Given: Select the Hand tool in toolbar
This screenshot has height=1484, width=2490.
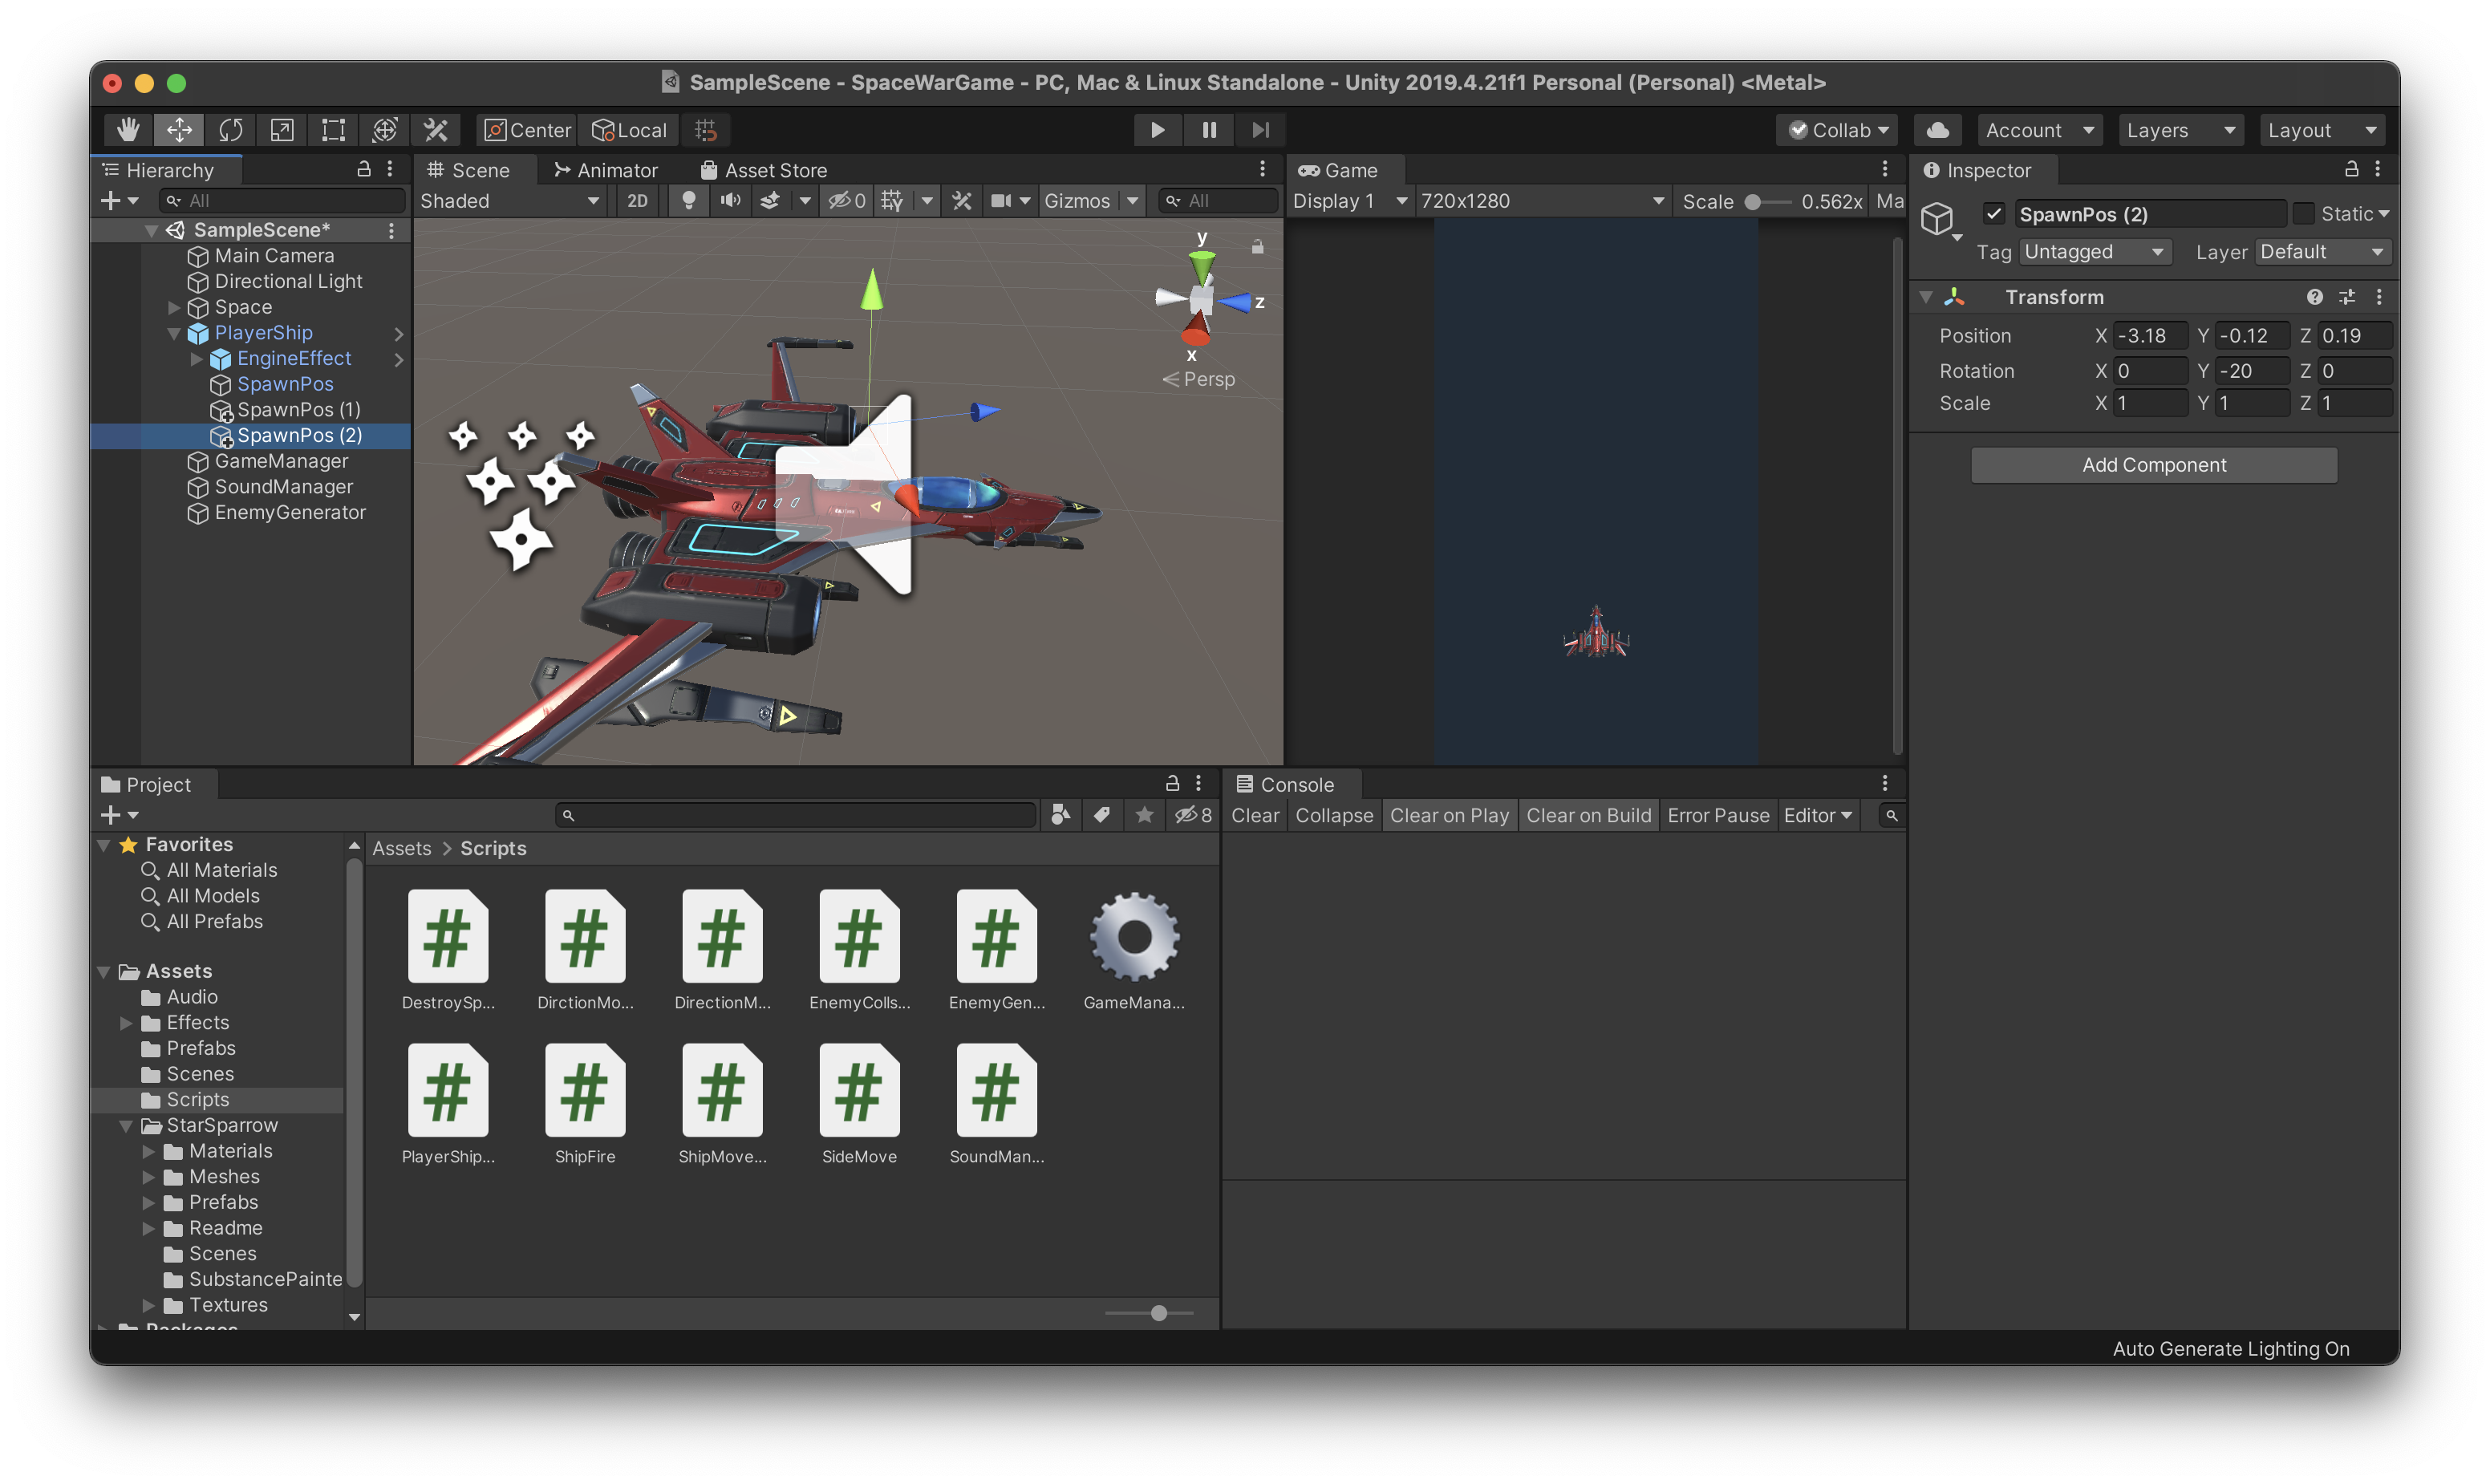Looking at the screenshot, I should [x=128, y=130].
